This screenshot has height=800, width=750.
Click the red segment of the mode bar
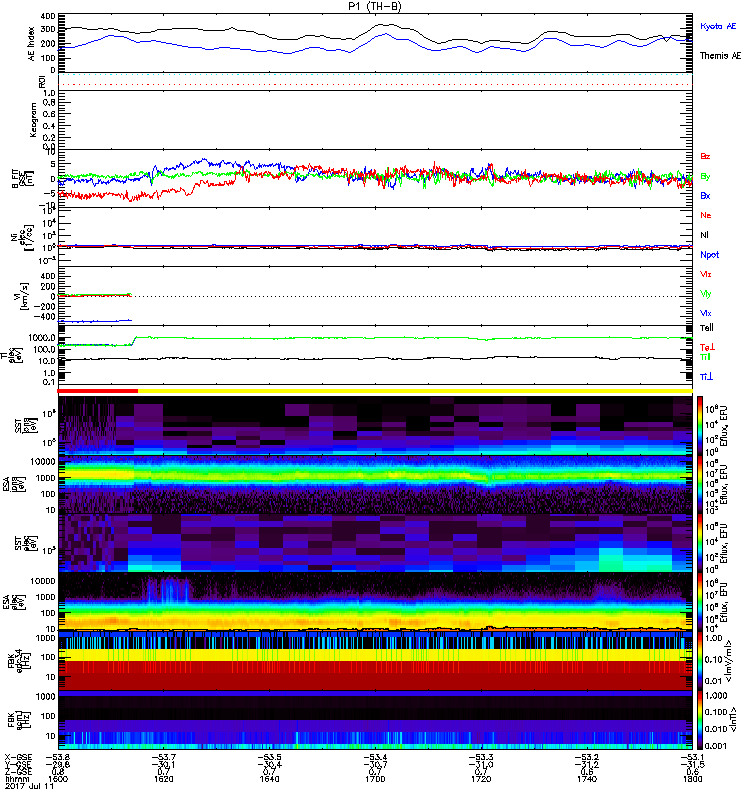point(97,391)
